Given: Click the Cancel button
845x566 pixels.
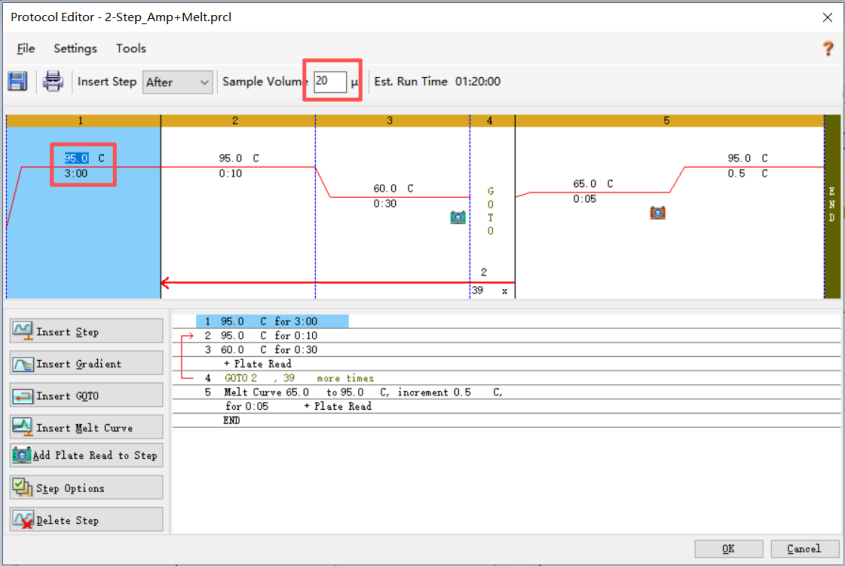Looking at the screenshot, I should point(803,548).
